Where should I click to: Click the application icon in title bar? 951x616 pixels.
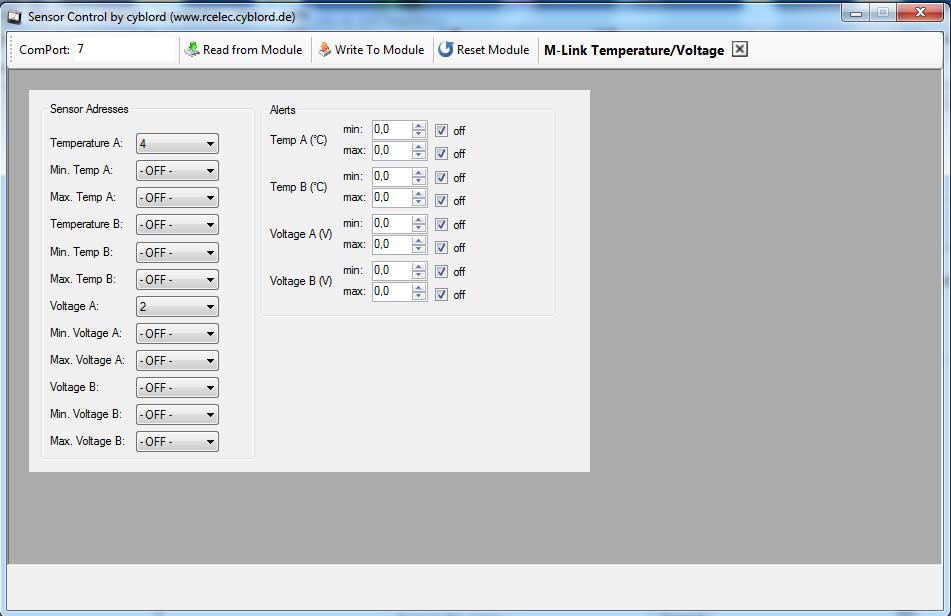tap(14, 17)
